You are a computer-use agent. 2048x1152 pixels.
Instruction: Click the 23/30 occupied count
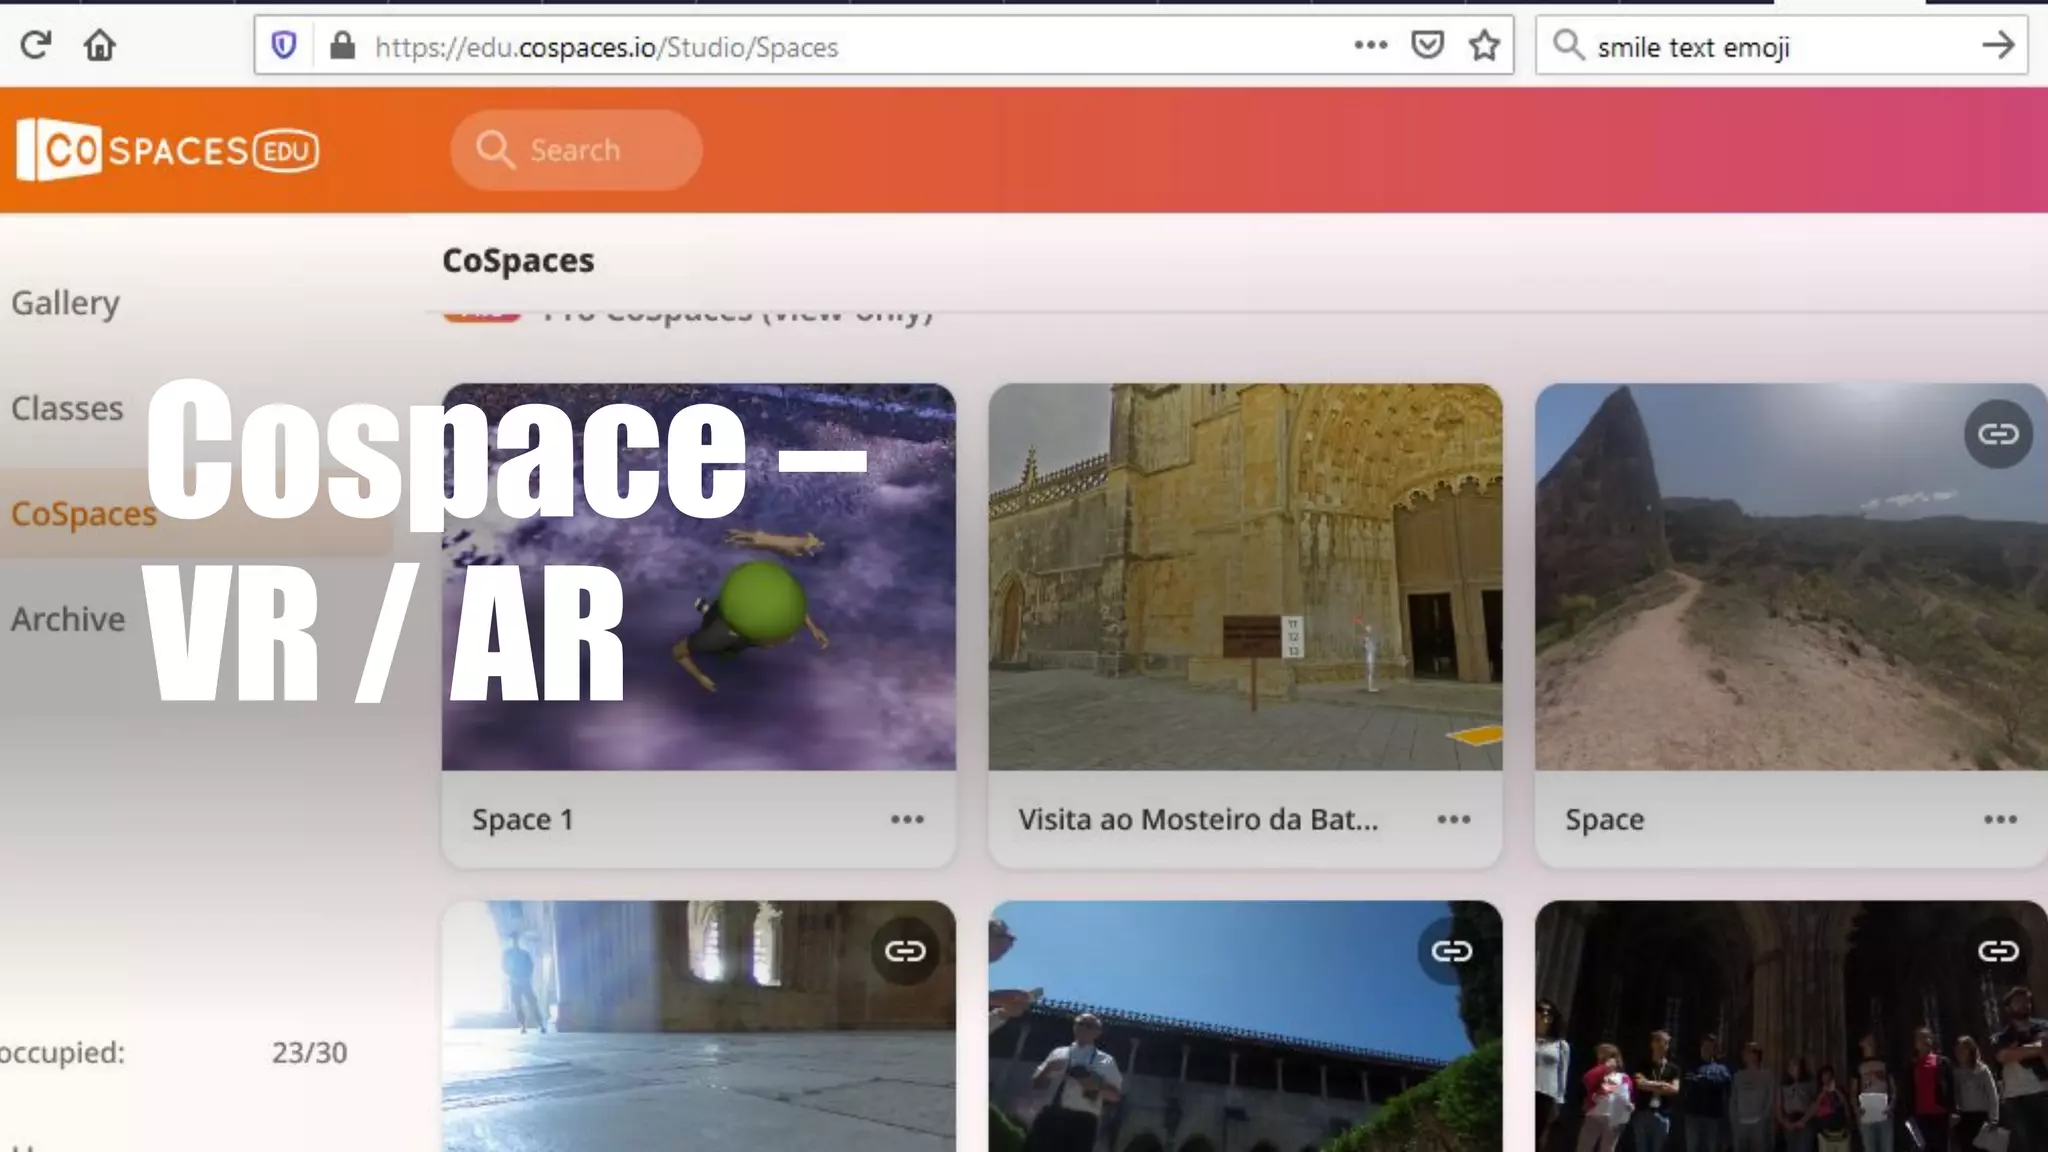(309, 1052)
